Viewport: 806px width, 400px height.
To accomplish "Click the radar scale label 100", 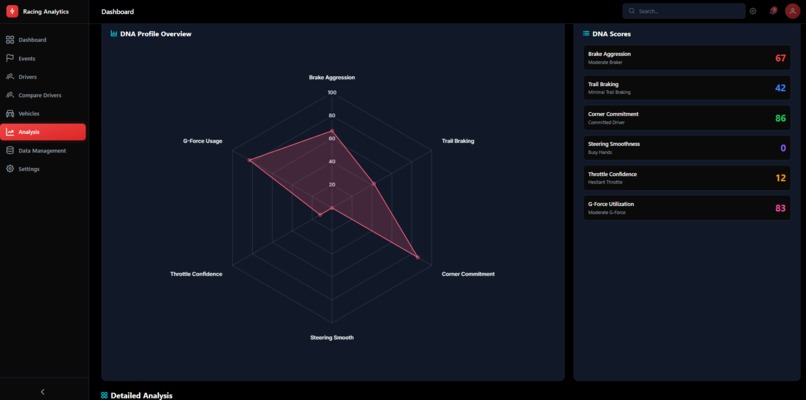I will [x=332, y=93].
